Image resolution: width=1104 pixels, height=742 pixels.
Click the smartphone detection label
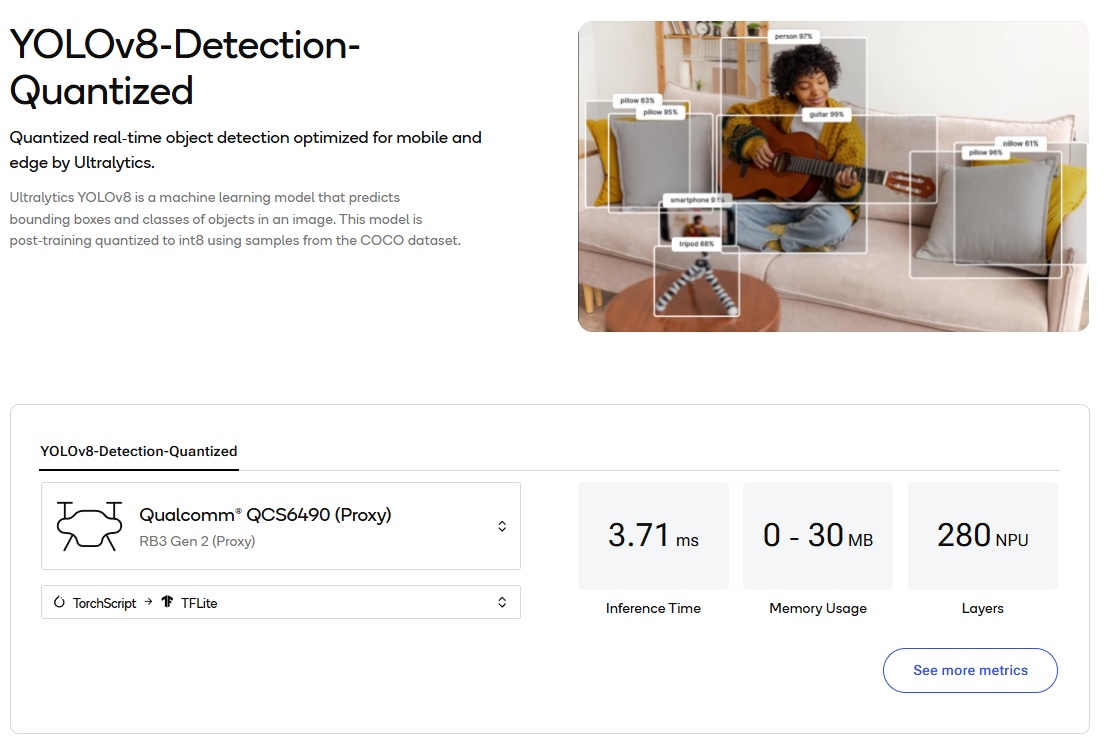(x=694, y=200)
